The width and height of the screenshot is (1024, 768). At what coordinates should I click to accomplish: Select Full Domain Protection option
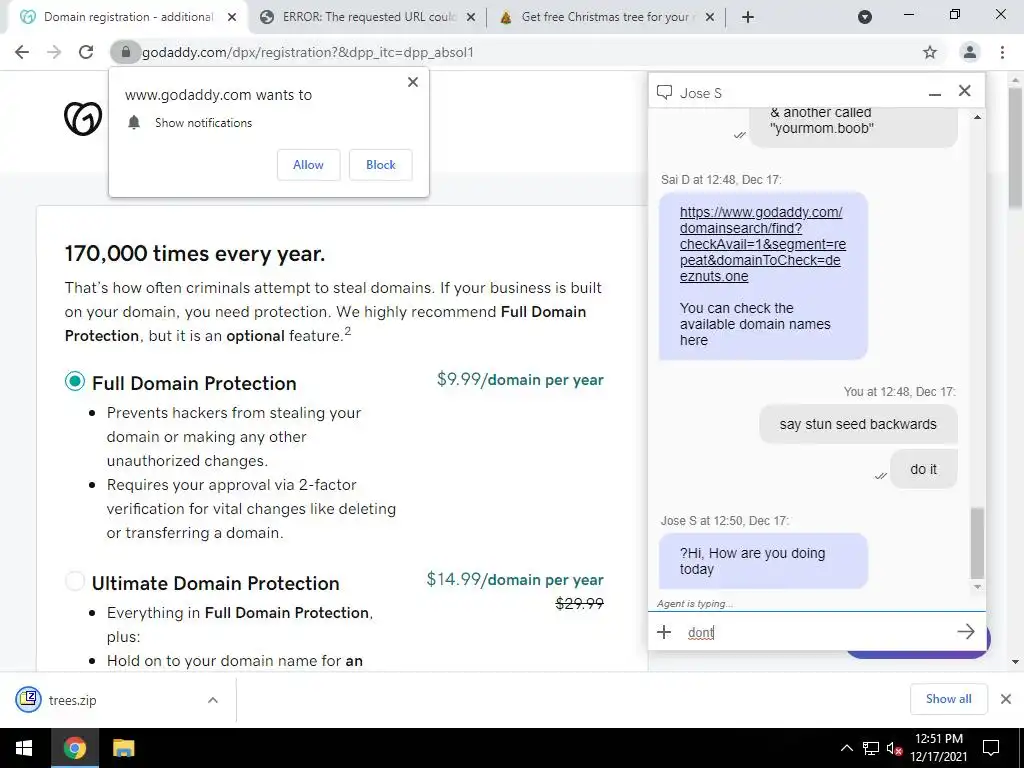75,381
